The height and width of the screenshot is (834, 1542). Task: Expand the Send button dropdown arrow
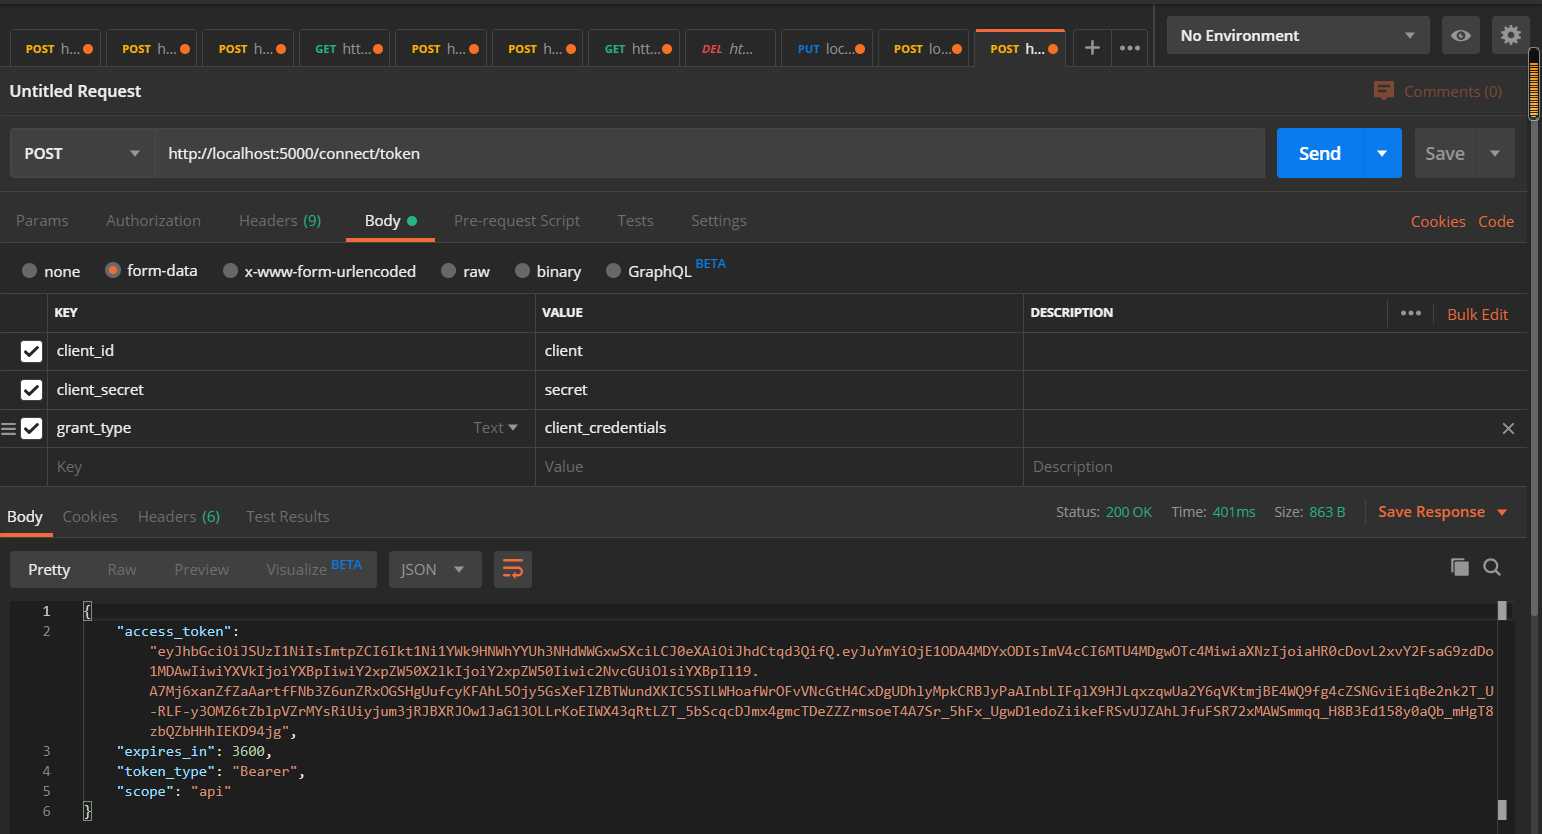1382,153
